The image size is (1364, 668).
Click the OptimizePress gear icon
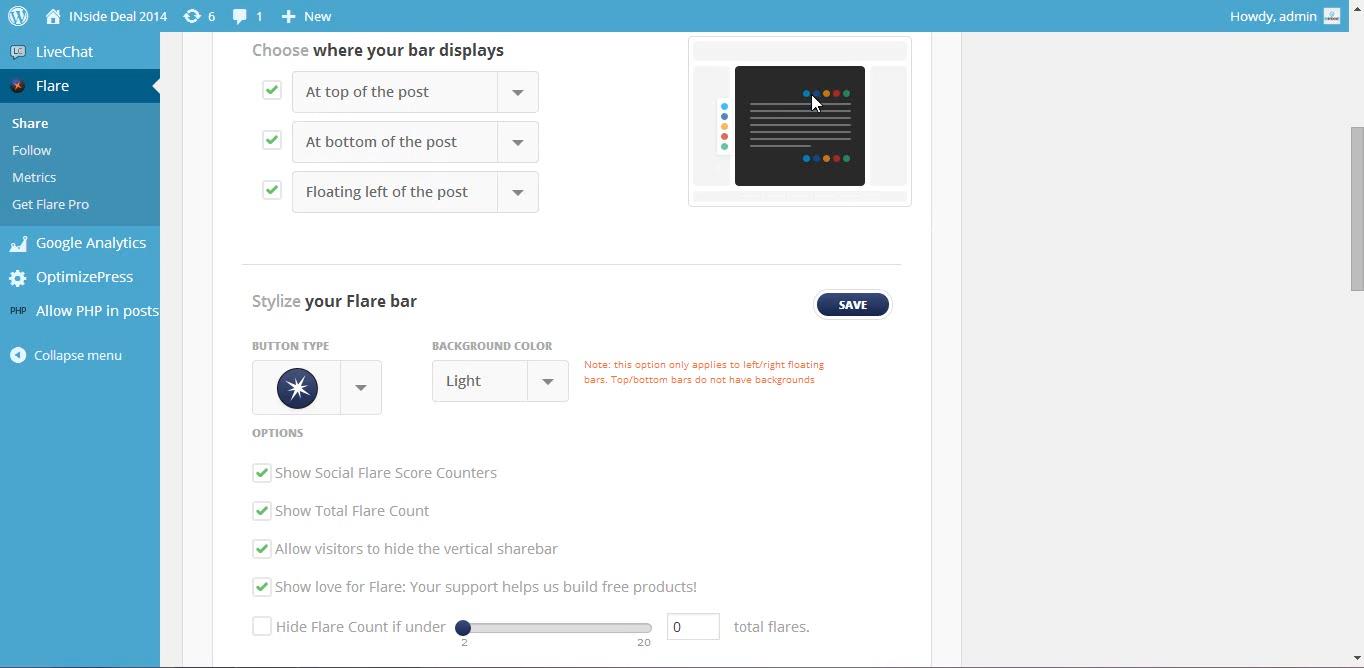(18, 277)
